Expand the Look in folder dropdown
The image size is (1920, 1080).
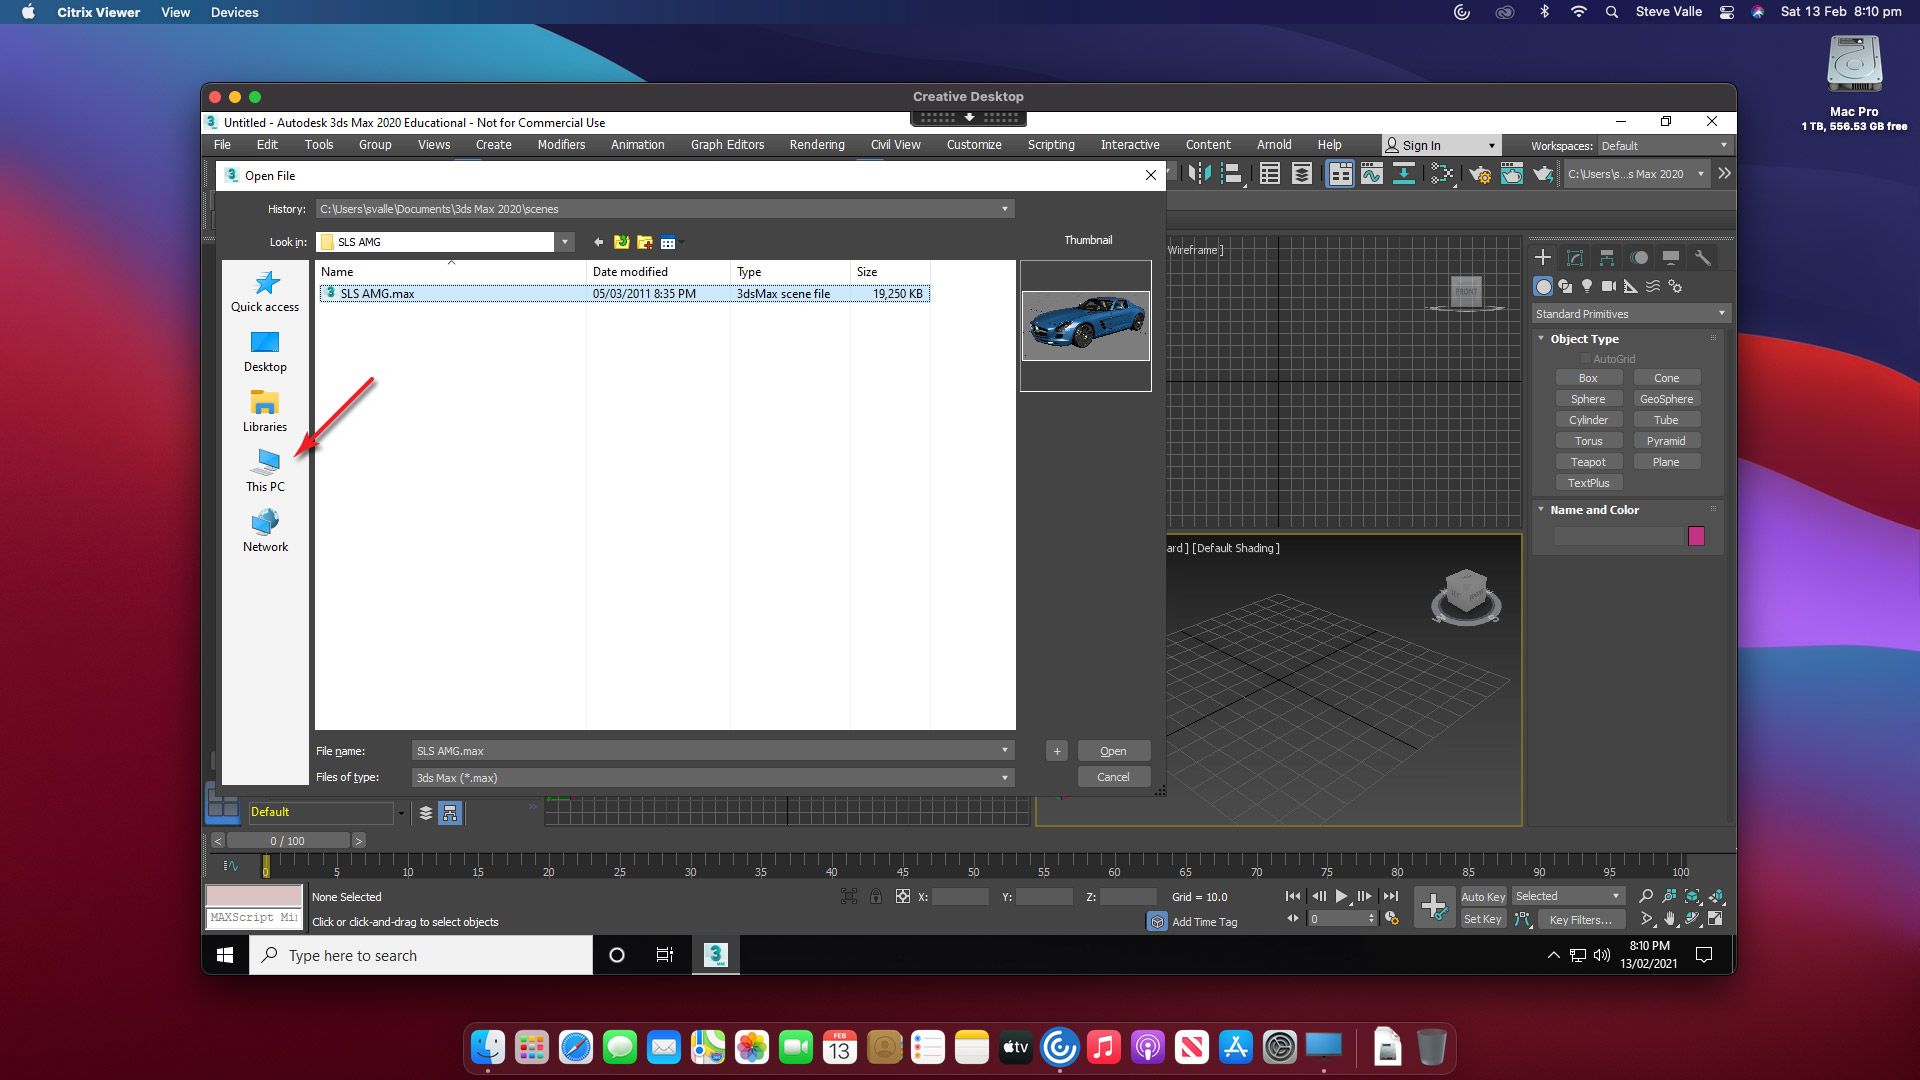(x=565, y=242)
